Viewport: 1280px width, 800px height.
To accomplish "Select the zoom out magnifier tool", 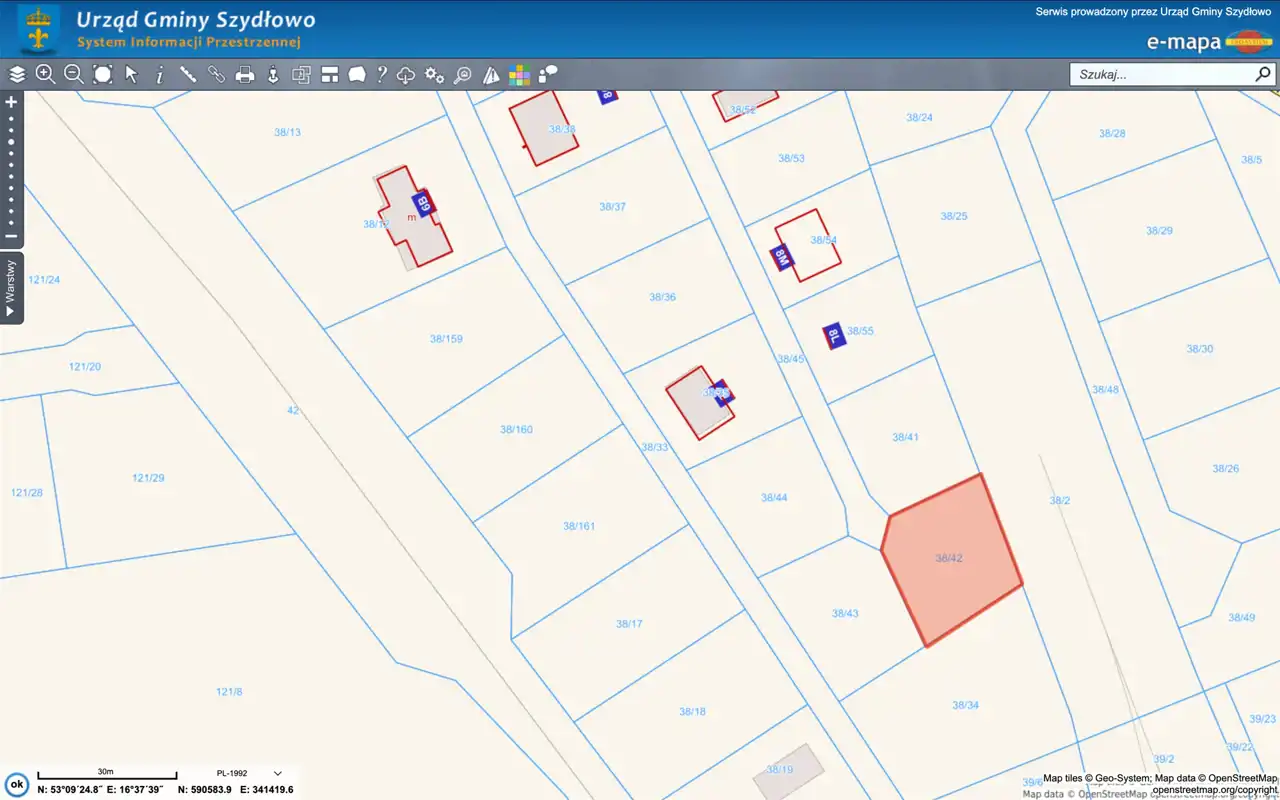I will pyautogui.click(x=73, y=74).
